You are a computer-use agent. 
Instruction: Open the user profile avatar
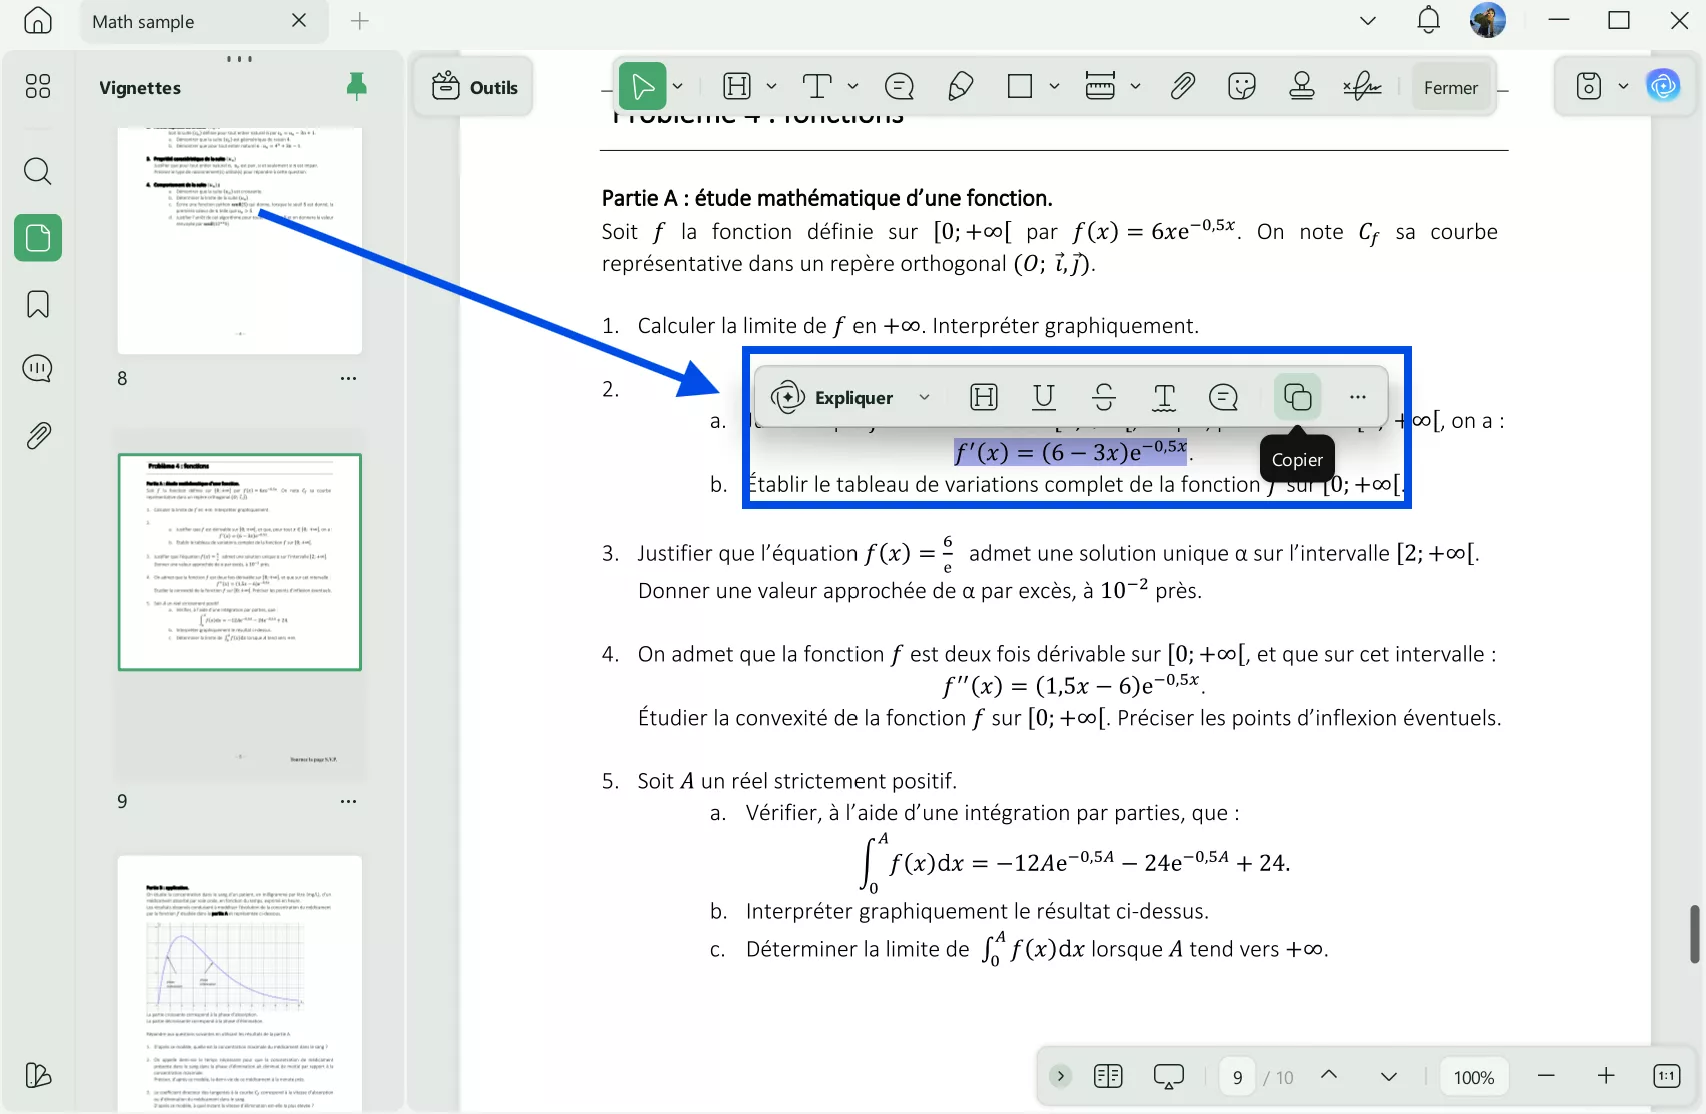[1488, 21]
